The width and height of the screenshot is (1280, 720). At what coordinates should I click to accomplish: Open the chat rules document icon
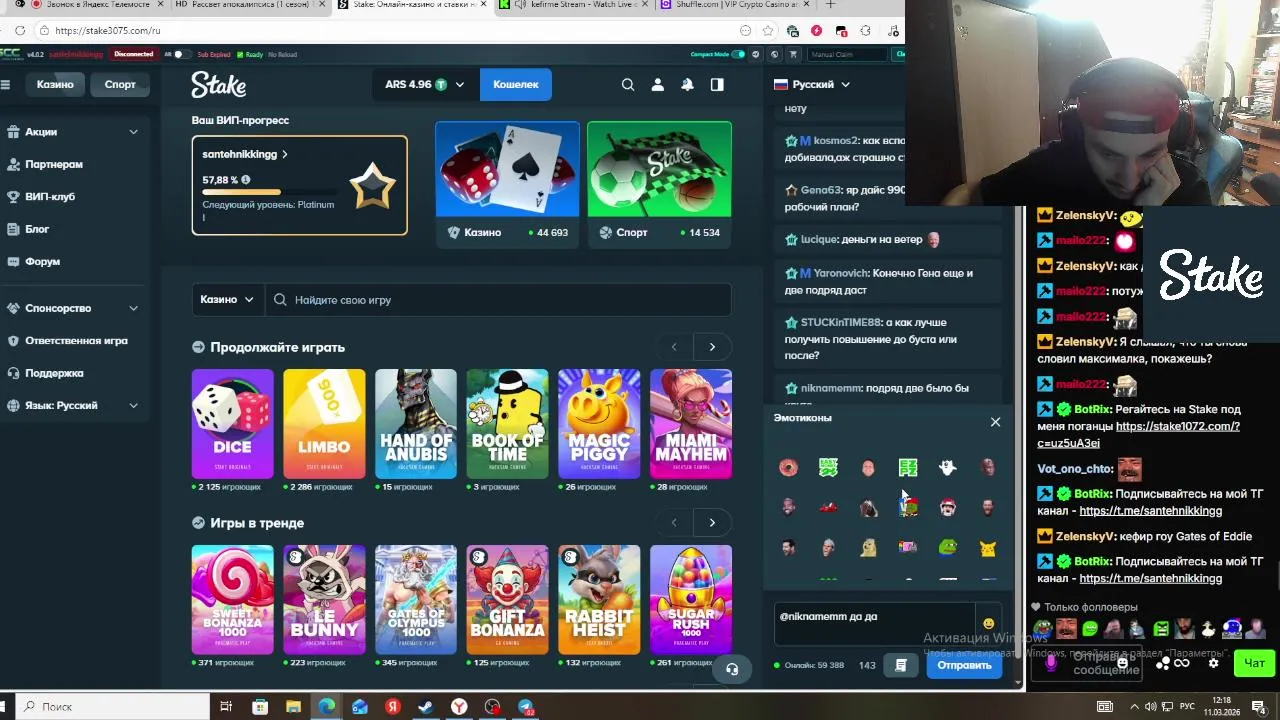901,665
